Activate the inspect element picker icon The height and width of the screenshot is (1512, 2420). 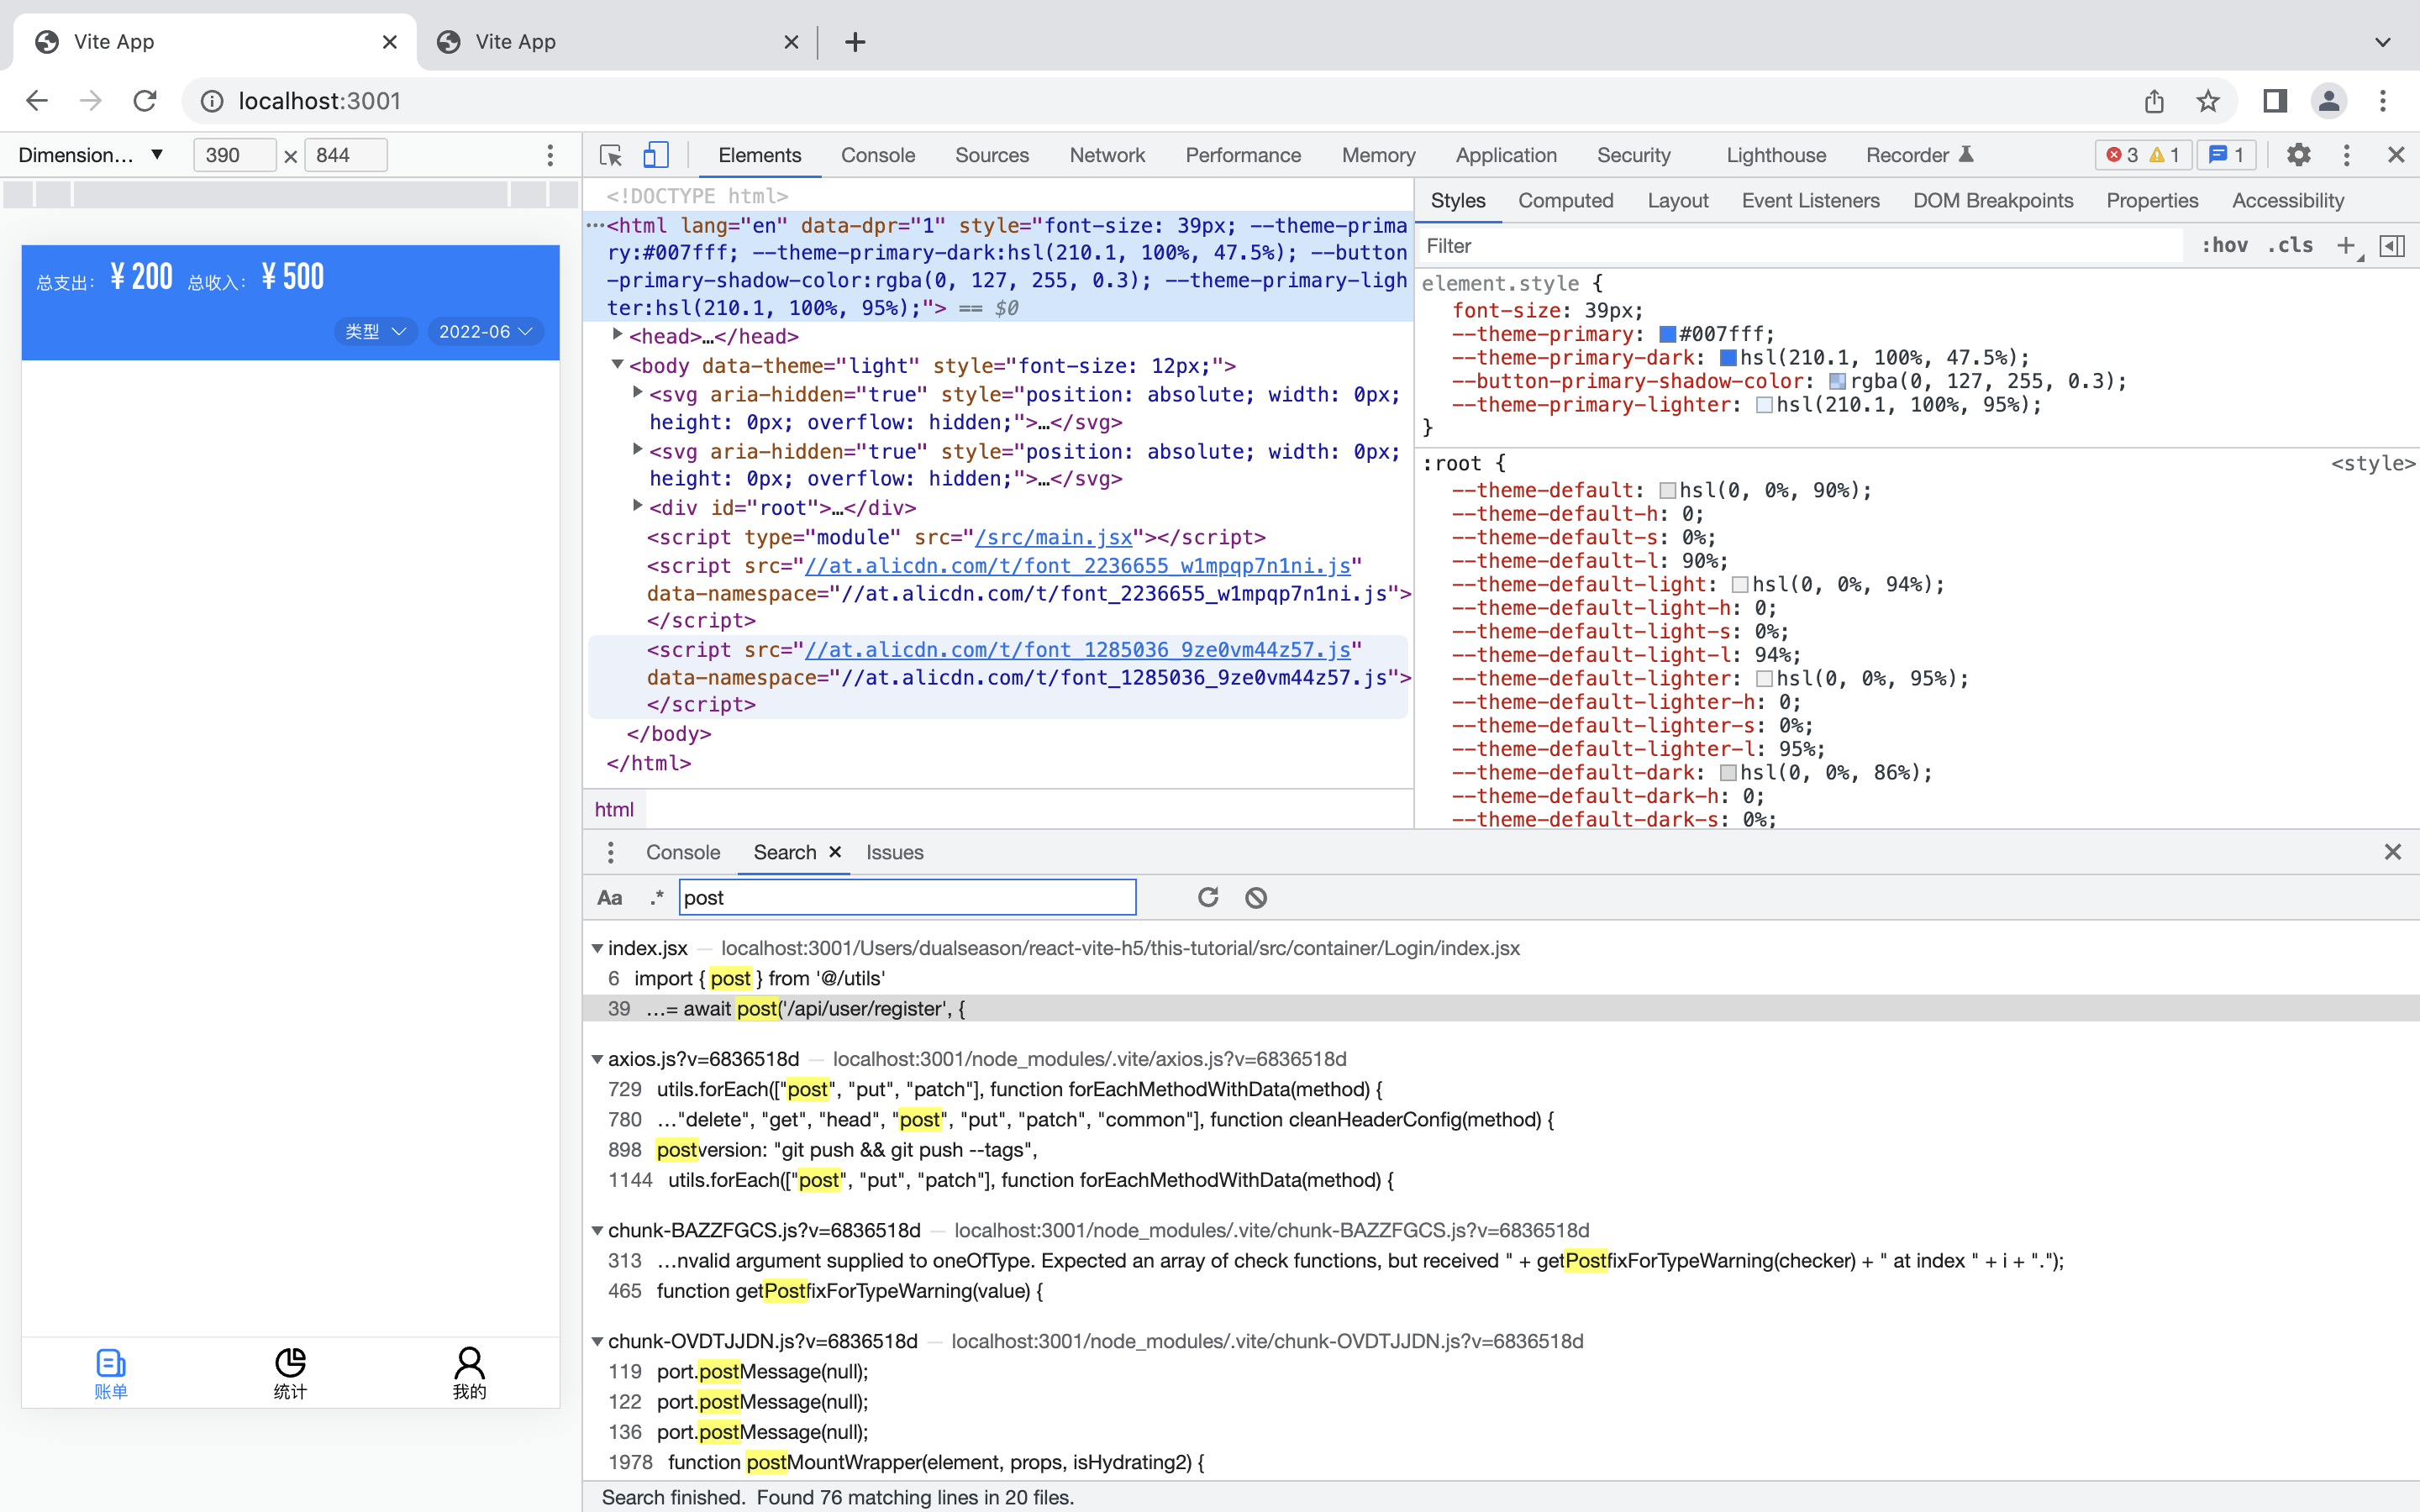[x=611, y=155]
